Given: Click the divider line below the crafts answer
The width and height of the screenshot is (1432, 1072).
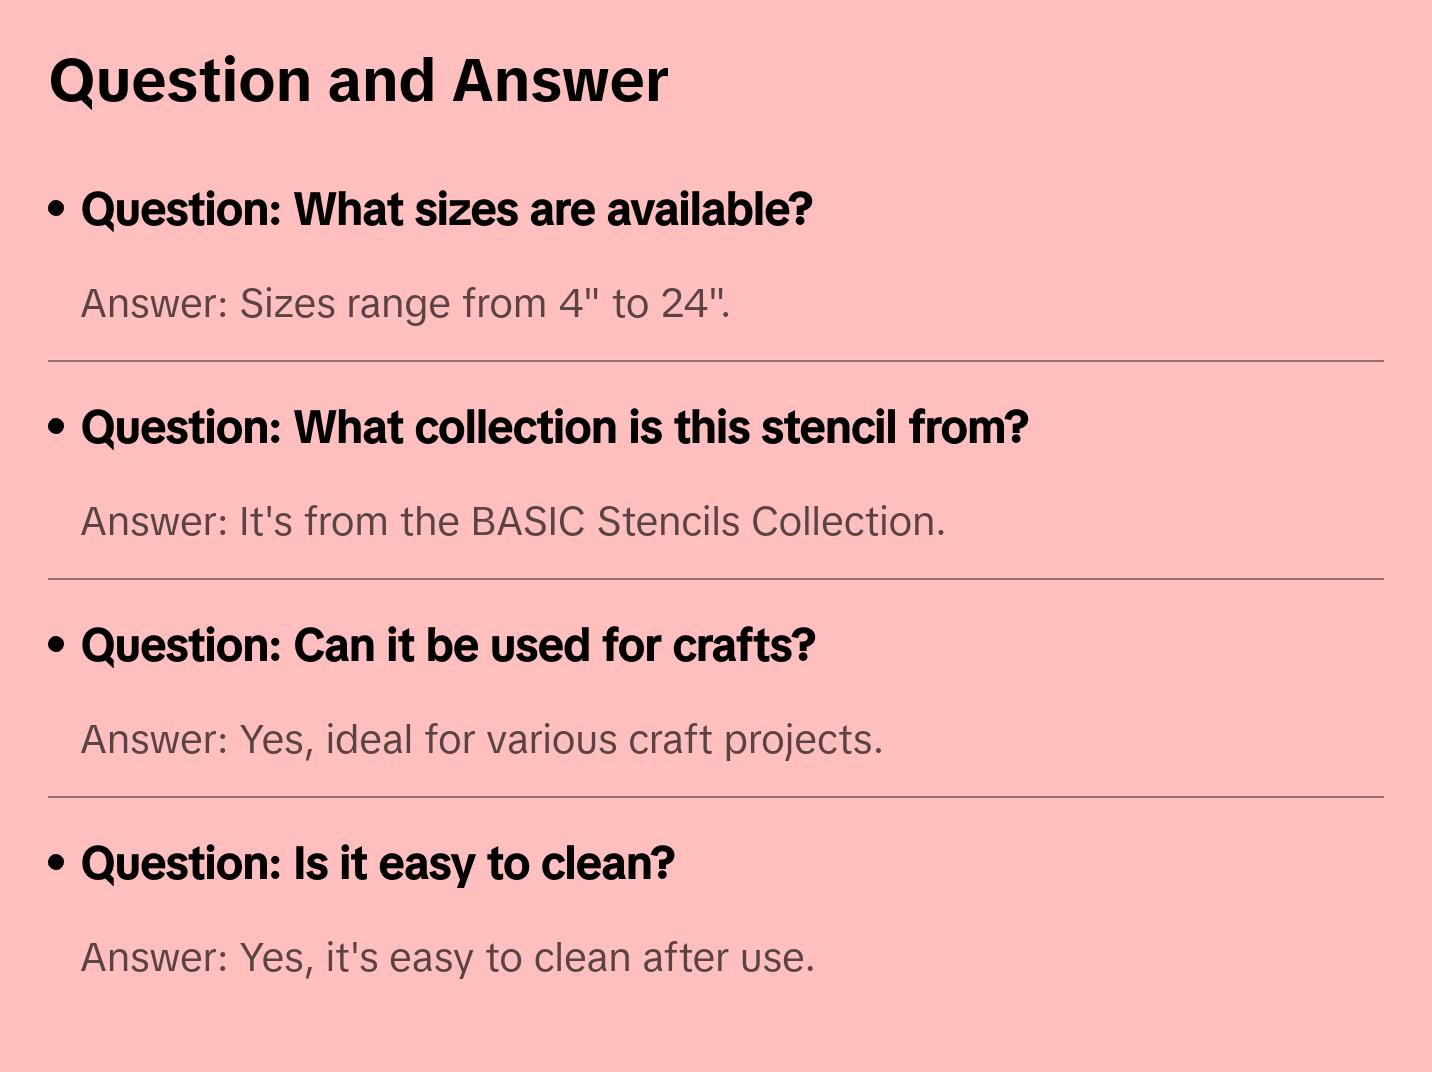Looking at the screenshot, I should tap(716, 797).
